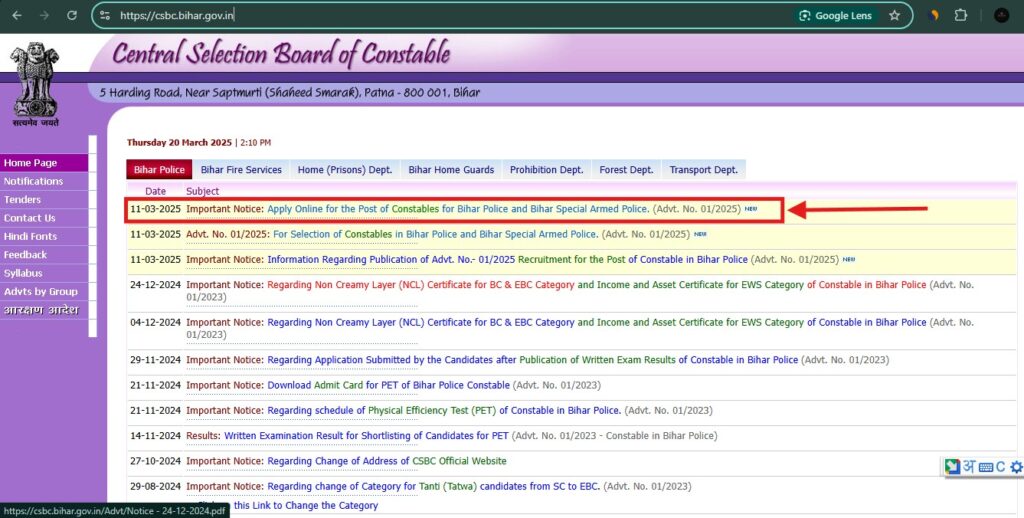Open Regarding Change of Address of CSBC Website link
Image resolution: width=1024 pixels, height=518 pixels.
pyautogui.click(x=387, y=461)
